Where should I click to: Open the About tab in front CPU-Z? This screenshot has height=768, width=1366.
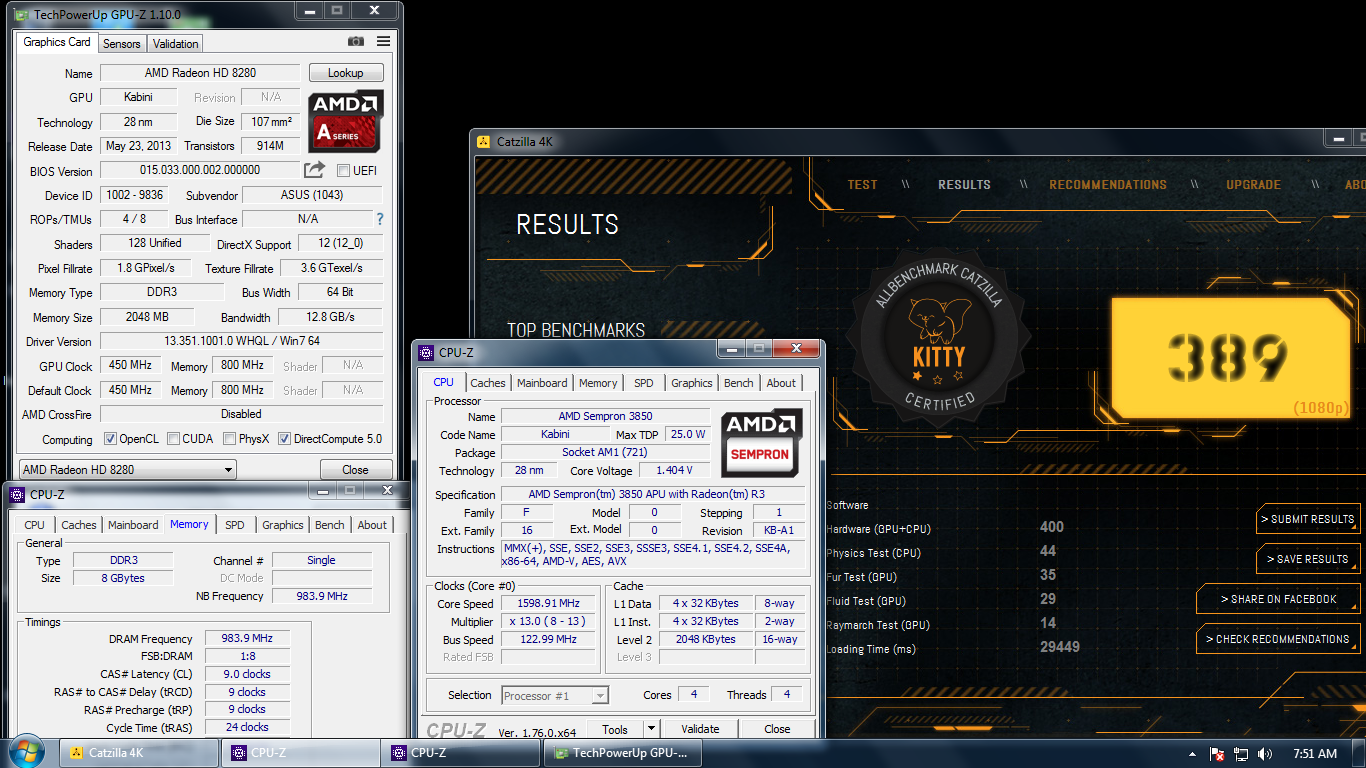pos(781,383)
